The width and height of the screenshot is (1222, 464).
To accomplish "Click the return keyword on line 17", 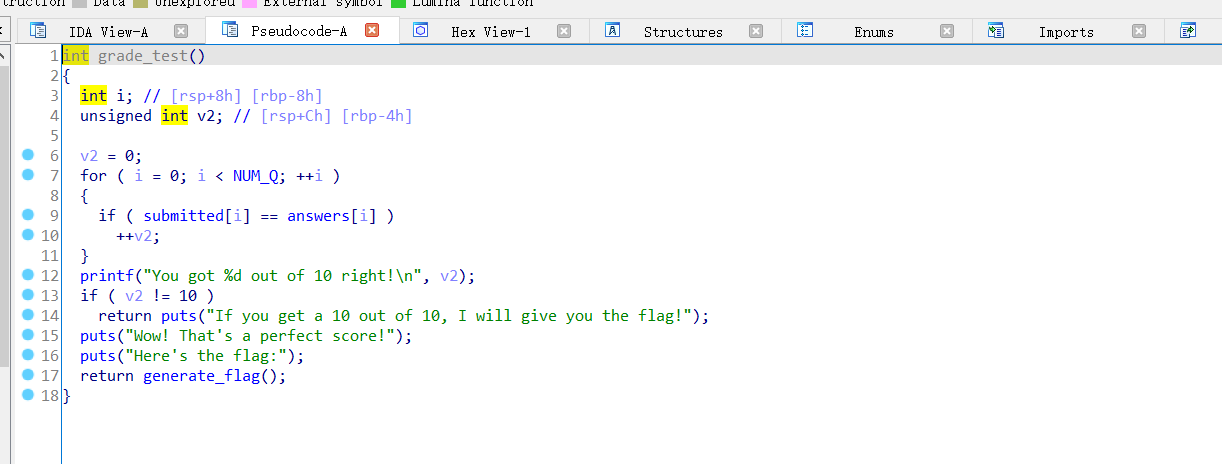I will [x=107, y=376].
